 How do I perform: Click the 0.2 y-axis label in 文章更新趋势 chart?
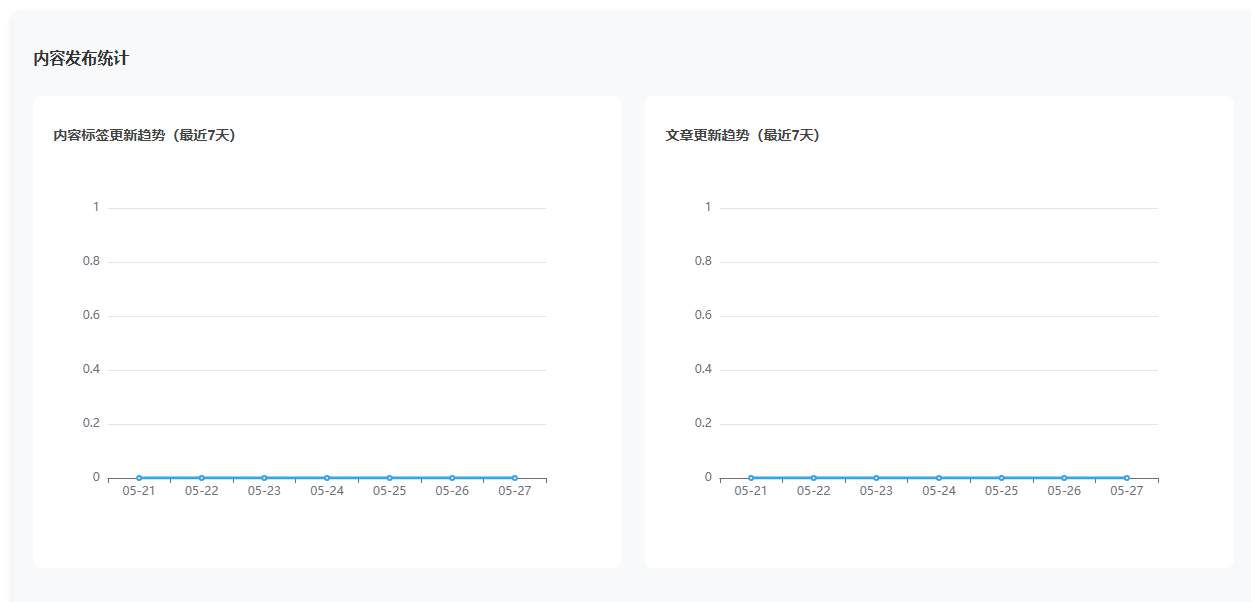pyautogui.click(x=703, y=423)
